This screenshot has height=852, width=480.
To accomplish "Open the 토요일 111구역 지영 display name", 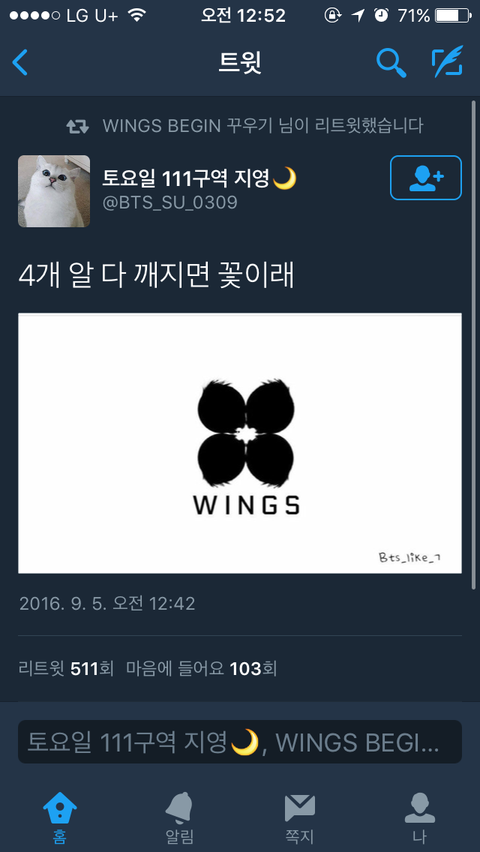I will (x=199, y=178).
